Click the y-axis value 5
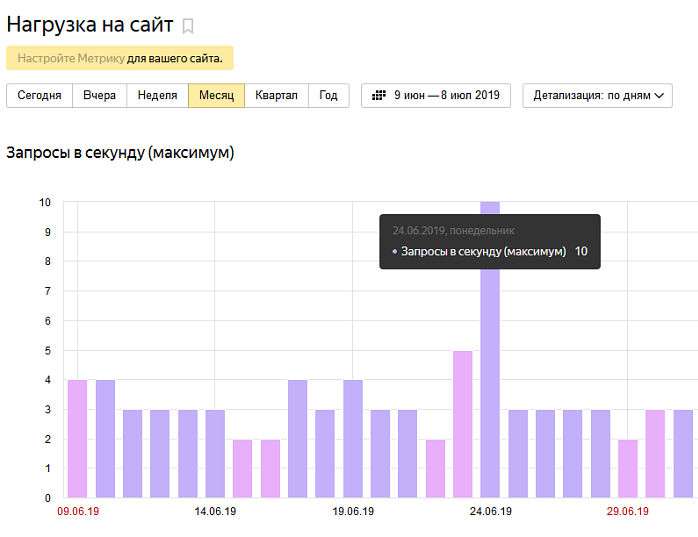This screenshot has height=537, width=698. pos(48,351)
